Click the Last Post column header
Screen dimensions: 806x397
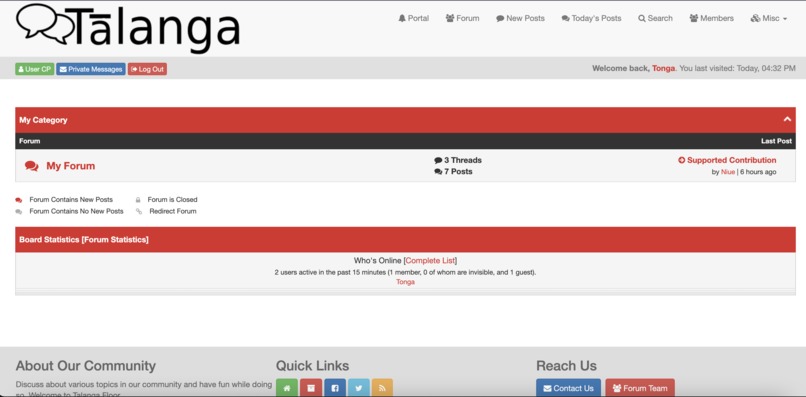tap(776, 141)
